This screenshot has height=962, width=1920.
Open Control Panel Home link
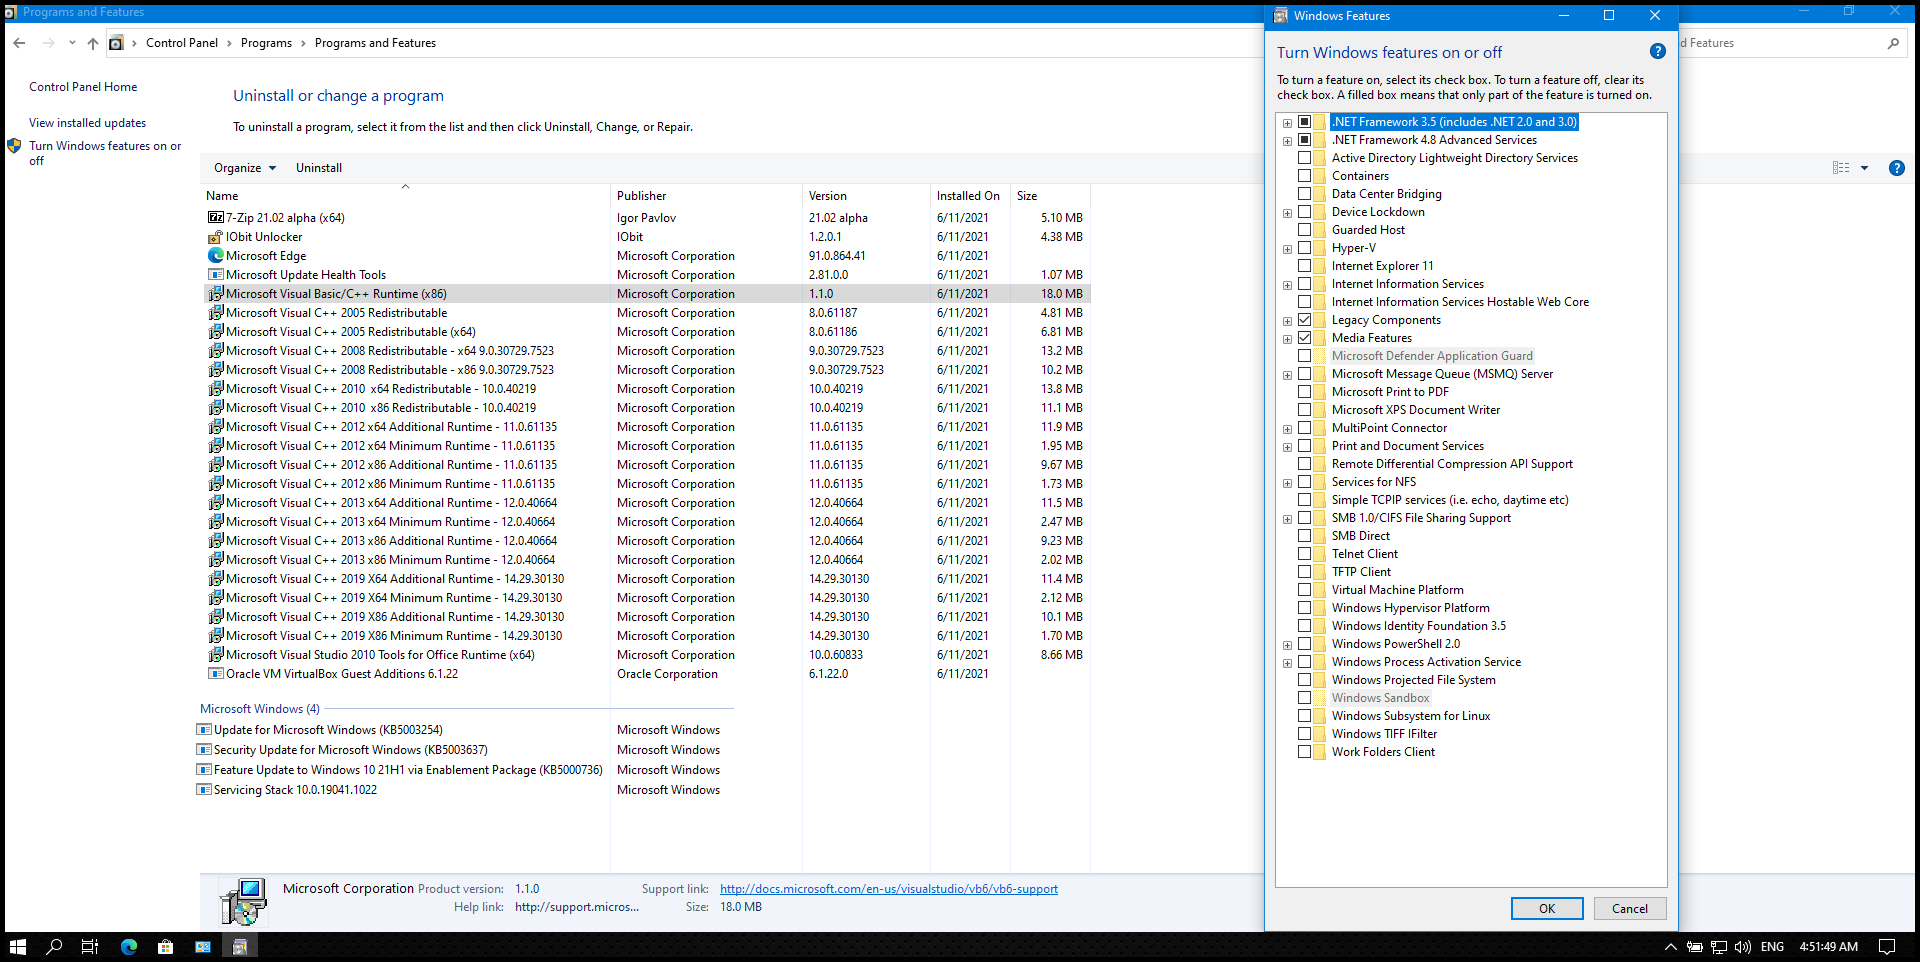83,87
